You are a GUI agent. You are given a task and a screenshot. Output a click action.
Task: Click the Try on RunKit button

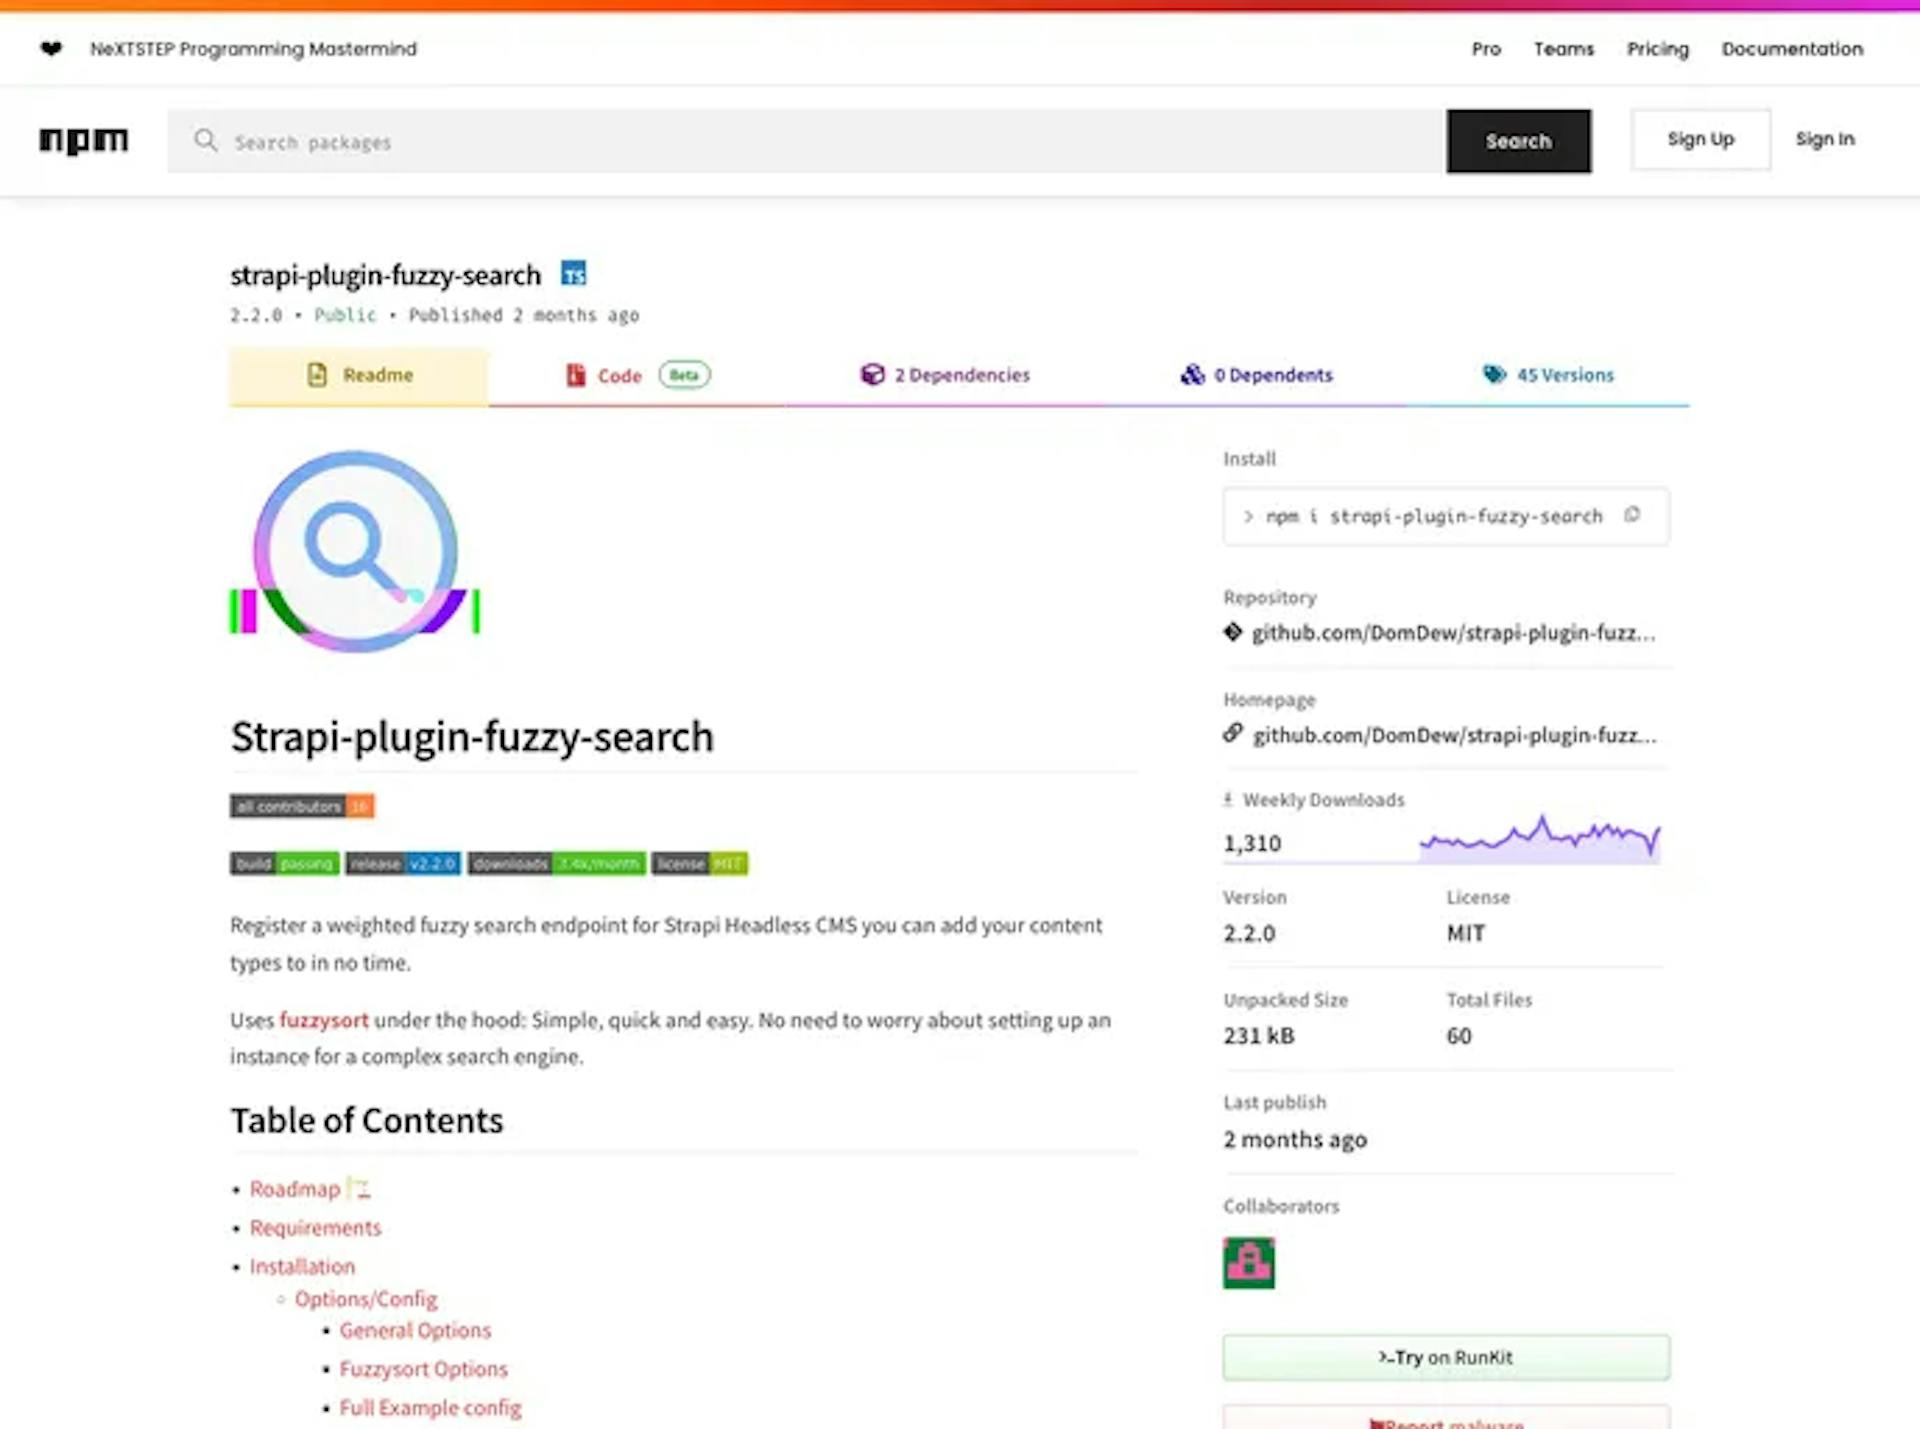[1446, 1357]
